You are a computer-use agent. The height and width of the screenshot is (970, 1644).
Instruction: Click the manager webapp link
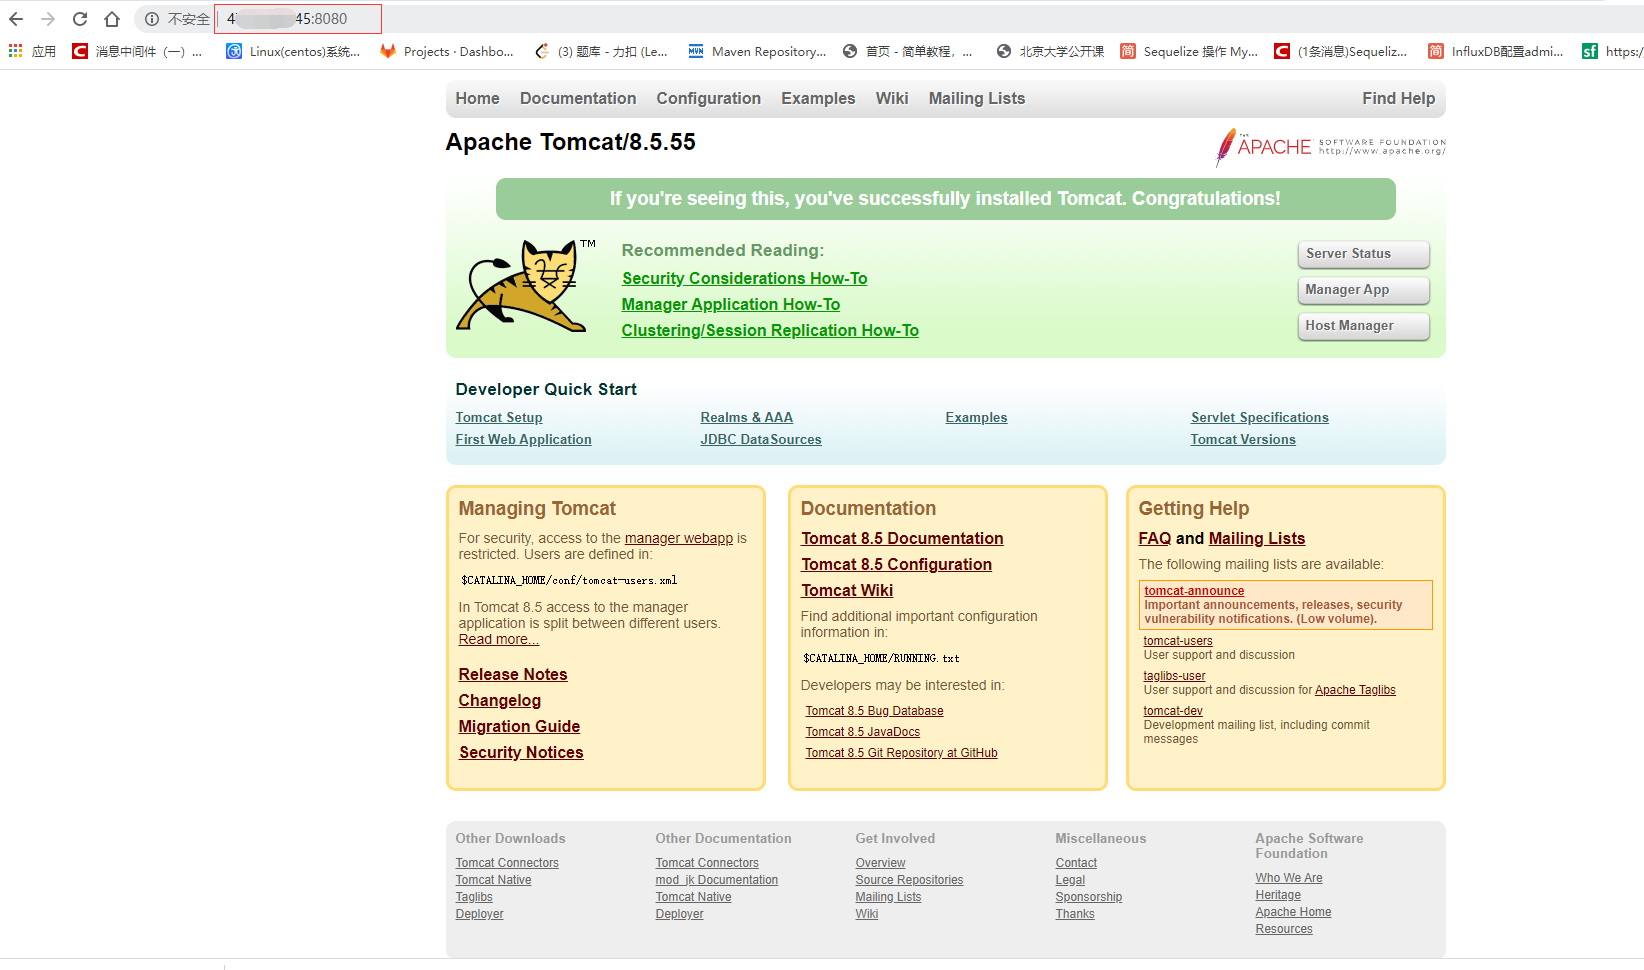pos(679,538)
